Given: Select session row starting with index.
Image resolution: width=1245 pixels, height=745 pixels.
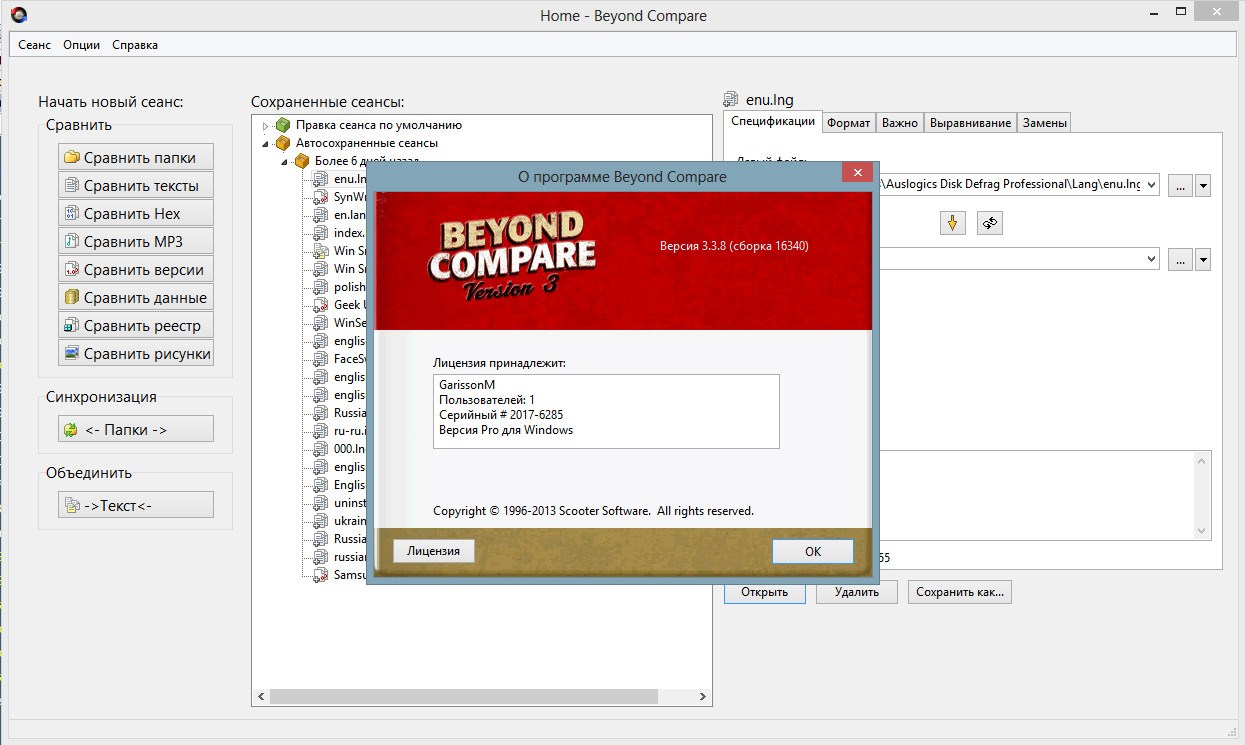Looking at the screenshot, I should (339, 233).
